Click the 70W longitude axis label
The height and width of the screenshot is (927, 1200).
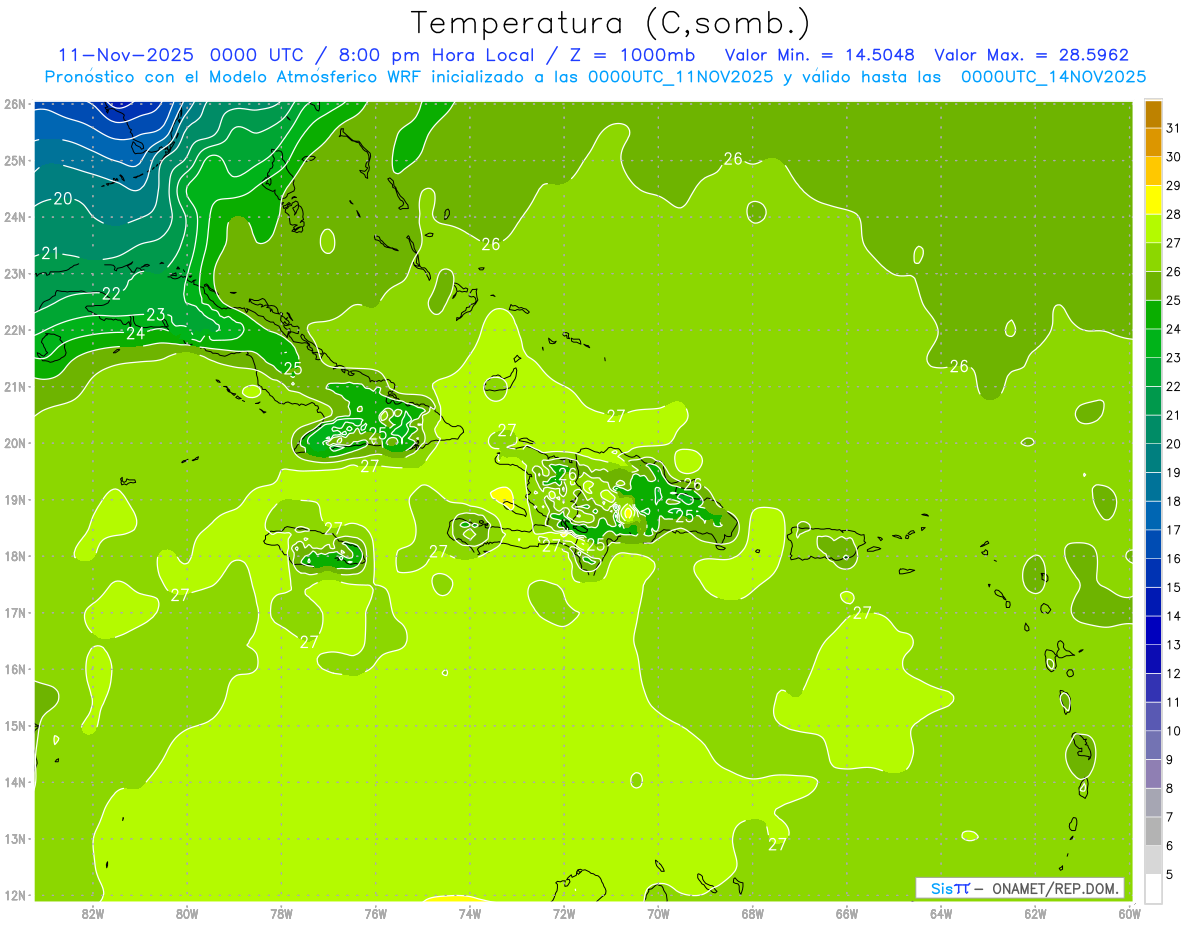pyautogui.click(x=658, y=912)
